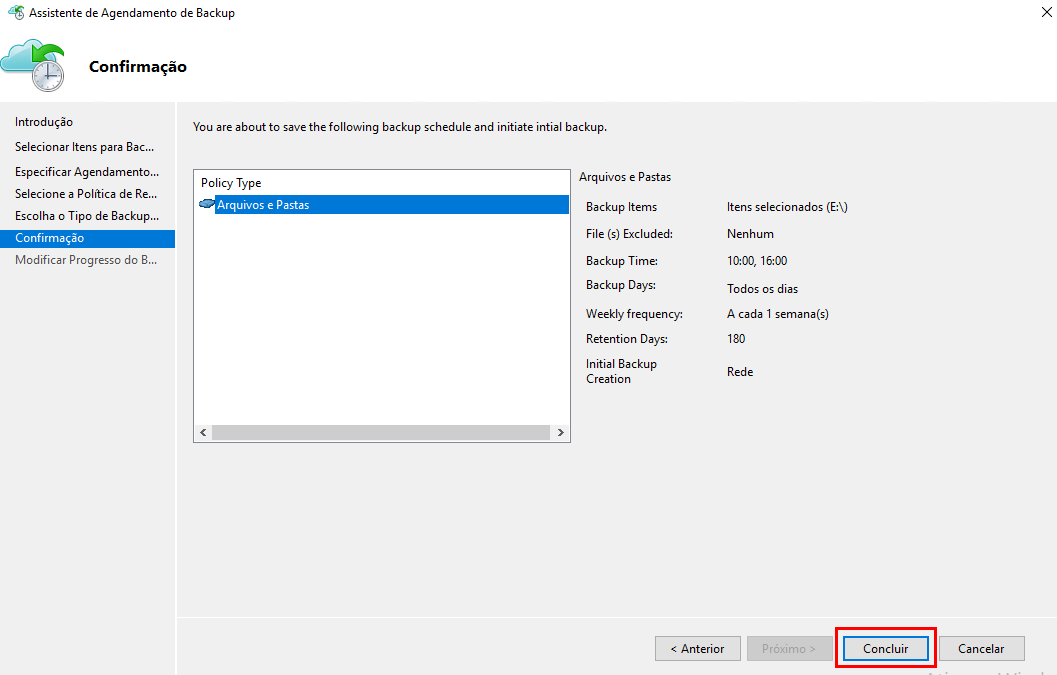Click the Backup Days label
This screenshot has height=675, width=1057.
pos(621,285)
